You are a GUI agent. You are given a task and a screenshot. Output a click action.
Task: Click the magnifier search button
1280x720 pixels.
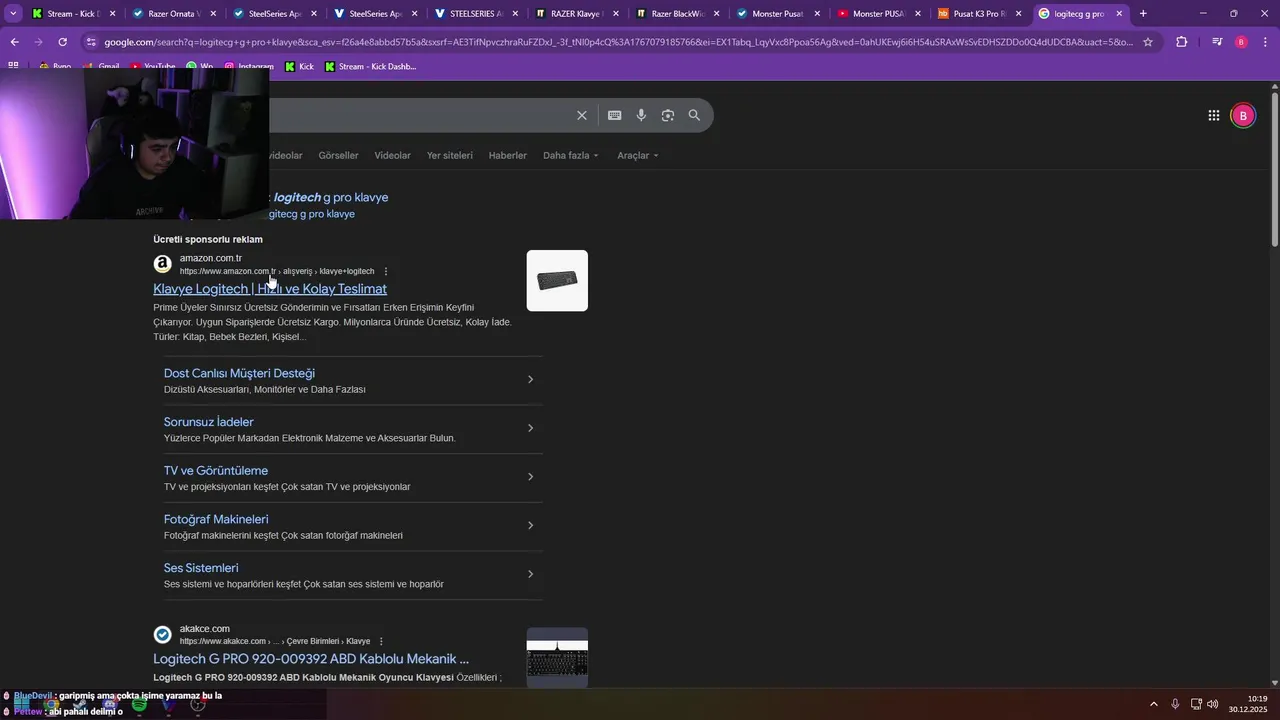[x=694, y=115]
